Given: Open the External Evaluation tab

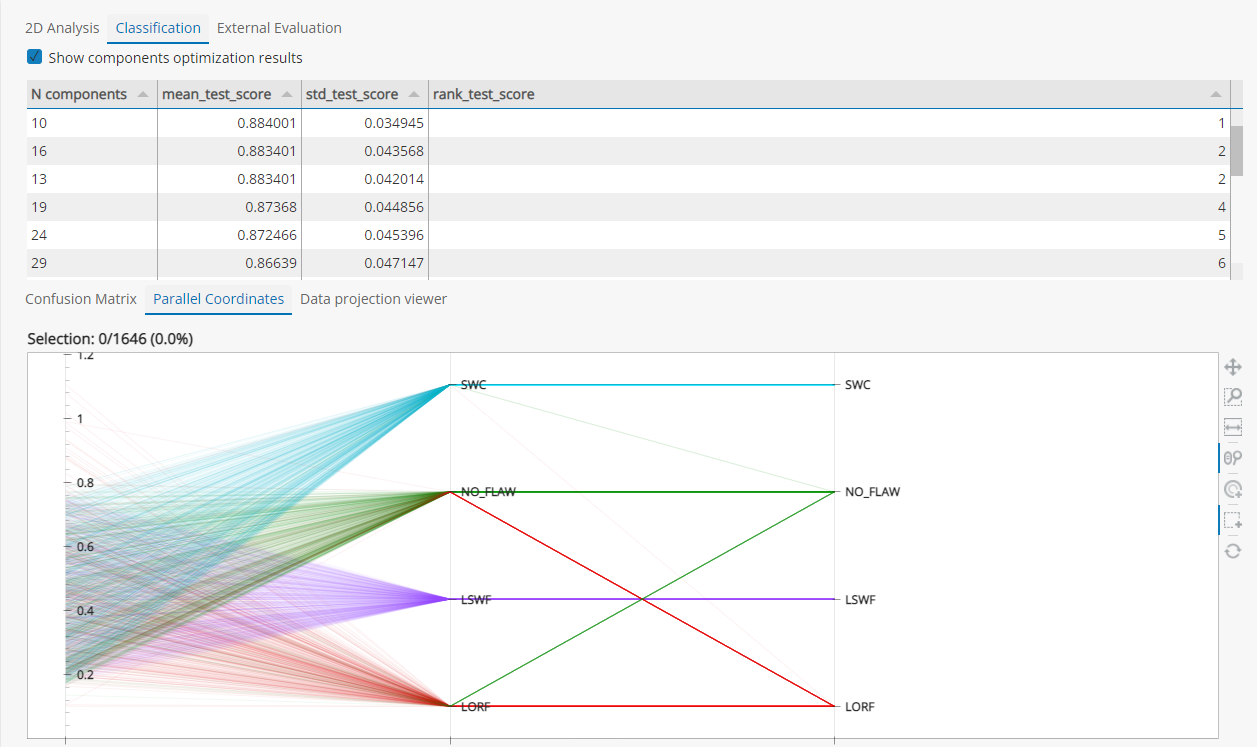Looking at the screenshot, I should (279, 28).
